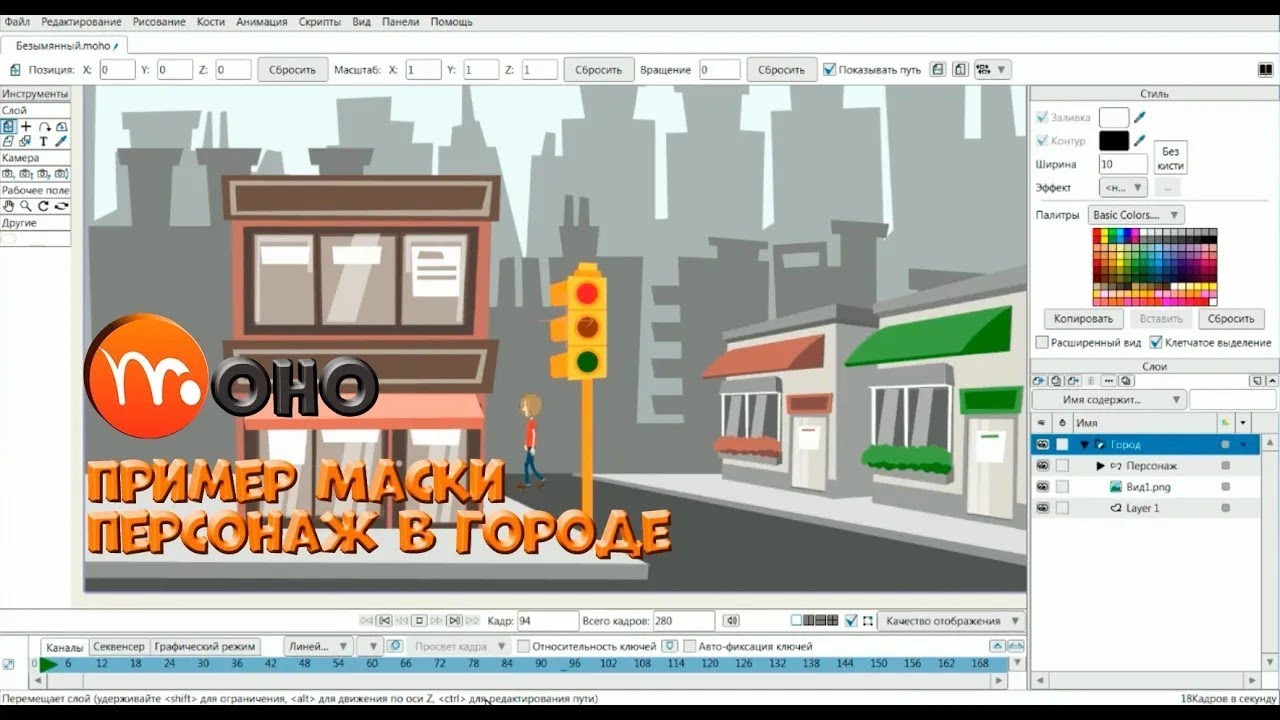Viewport: 1280px width, 720px height.
Task: Toggle the Заливка fill checkbox
Action: [1043, 117]
